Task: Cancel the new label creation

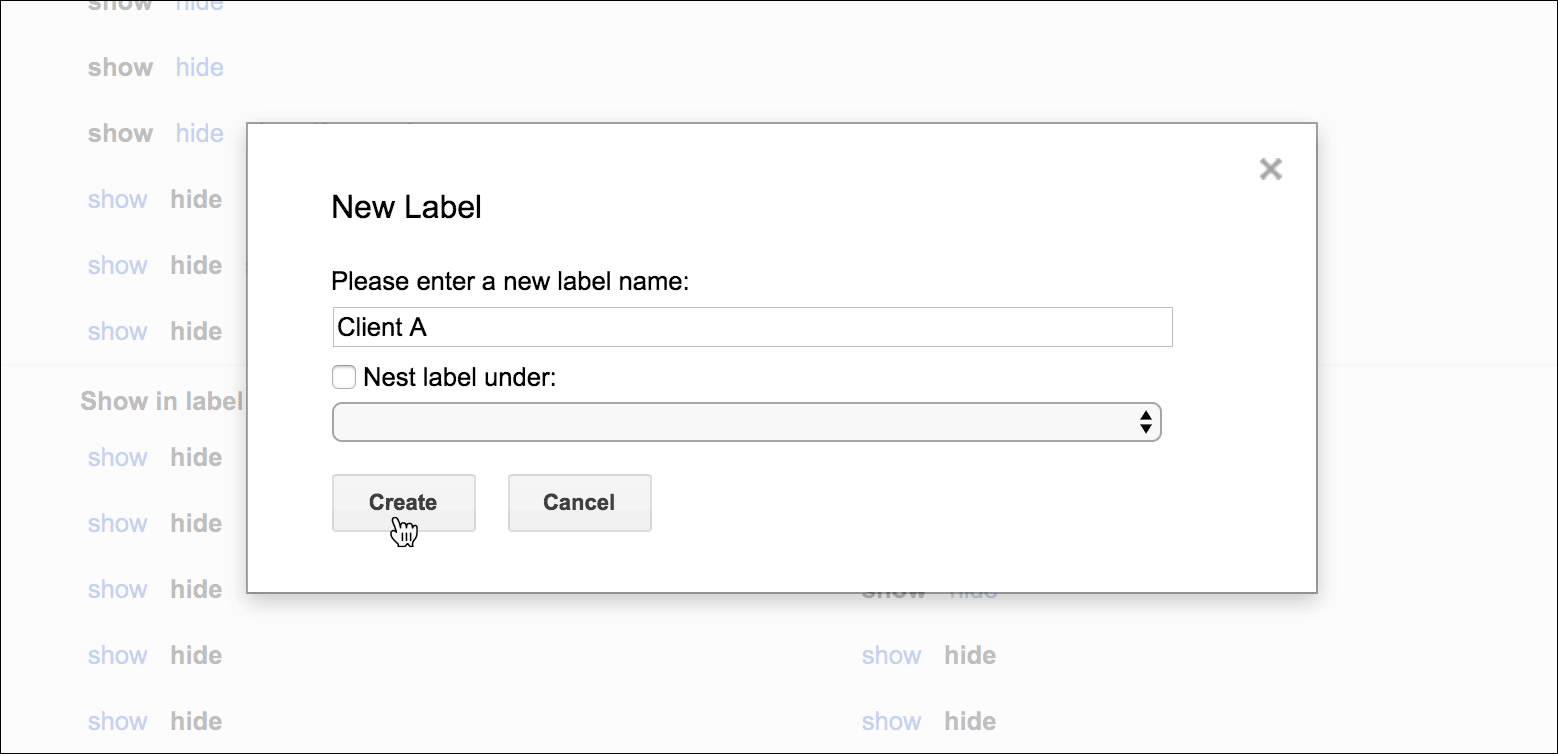Action: tap(579, 502)
